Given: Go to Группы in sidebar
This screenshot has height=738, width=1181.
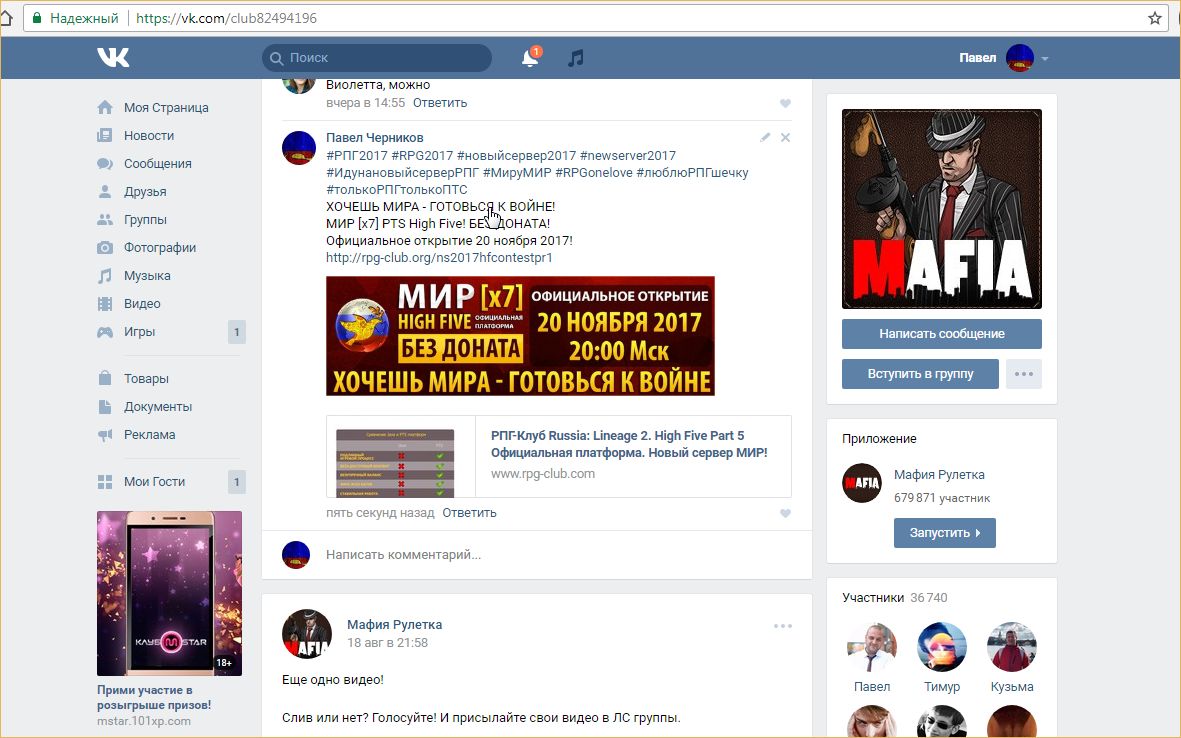Looking at the screenshot, I should [145, 219].
